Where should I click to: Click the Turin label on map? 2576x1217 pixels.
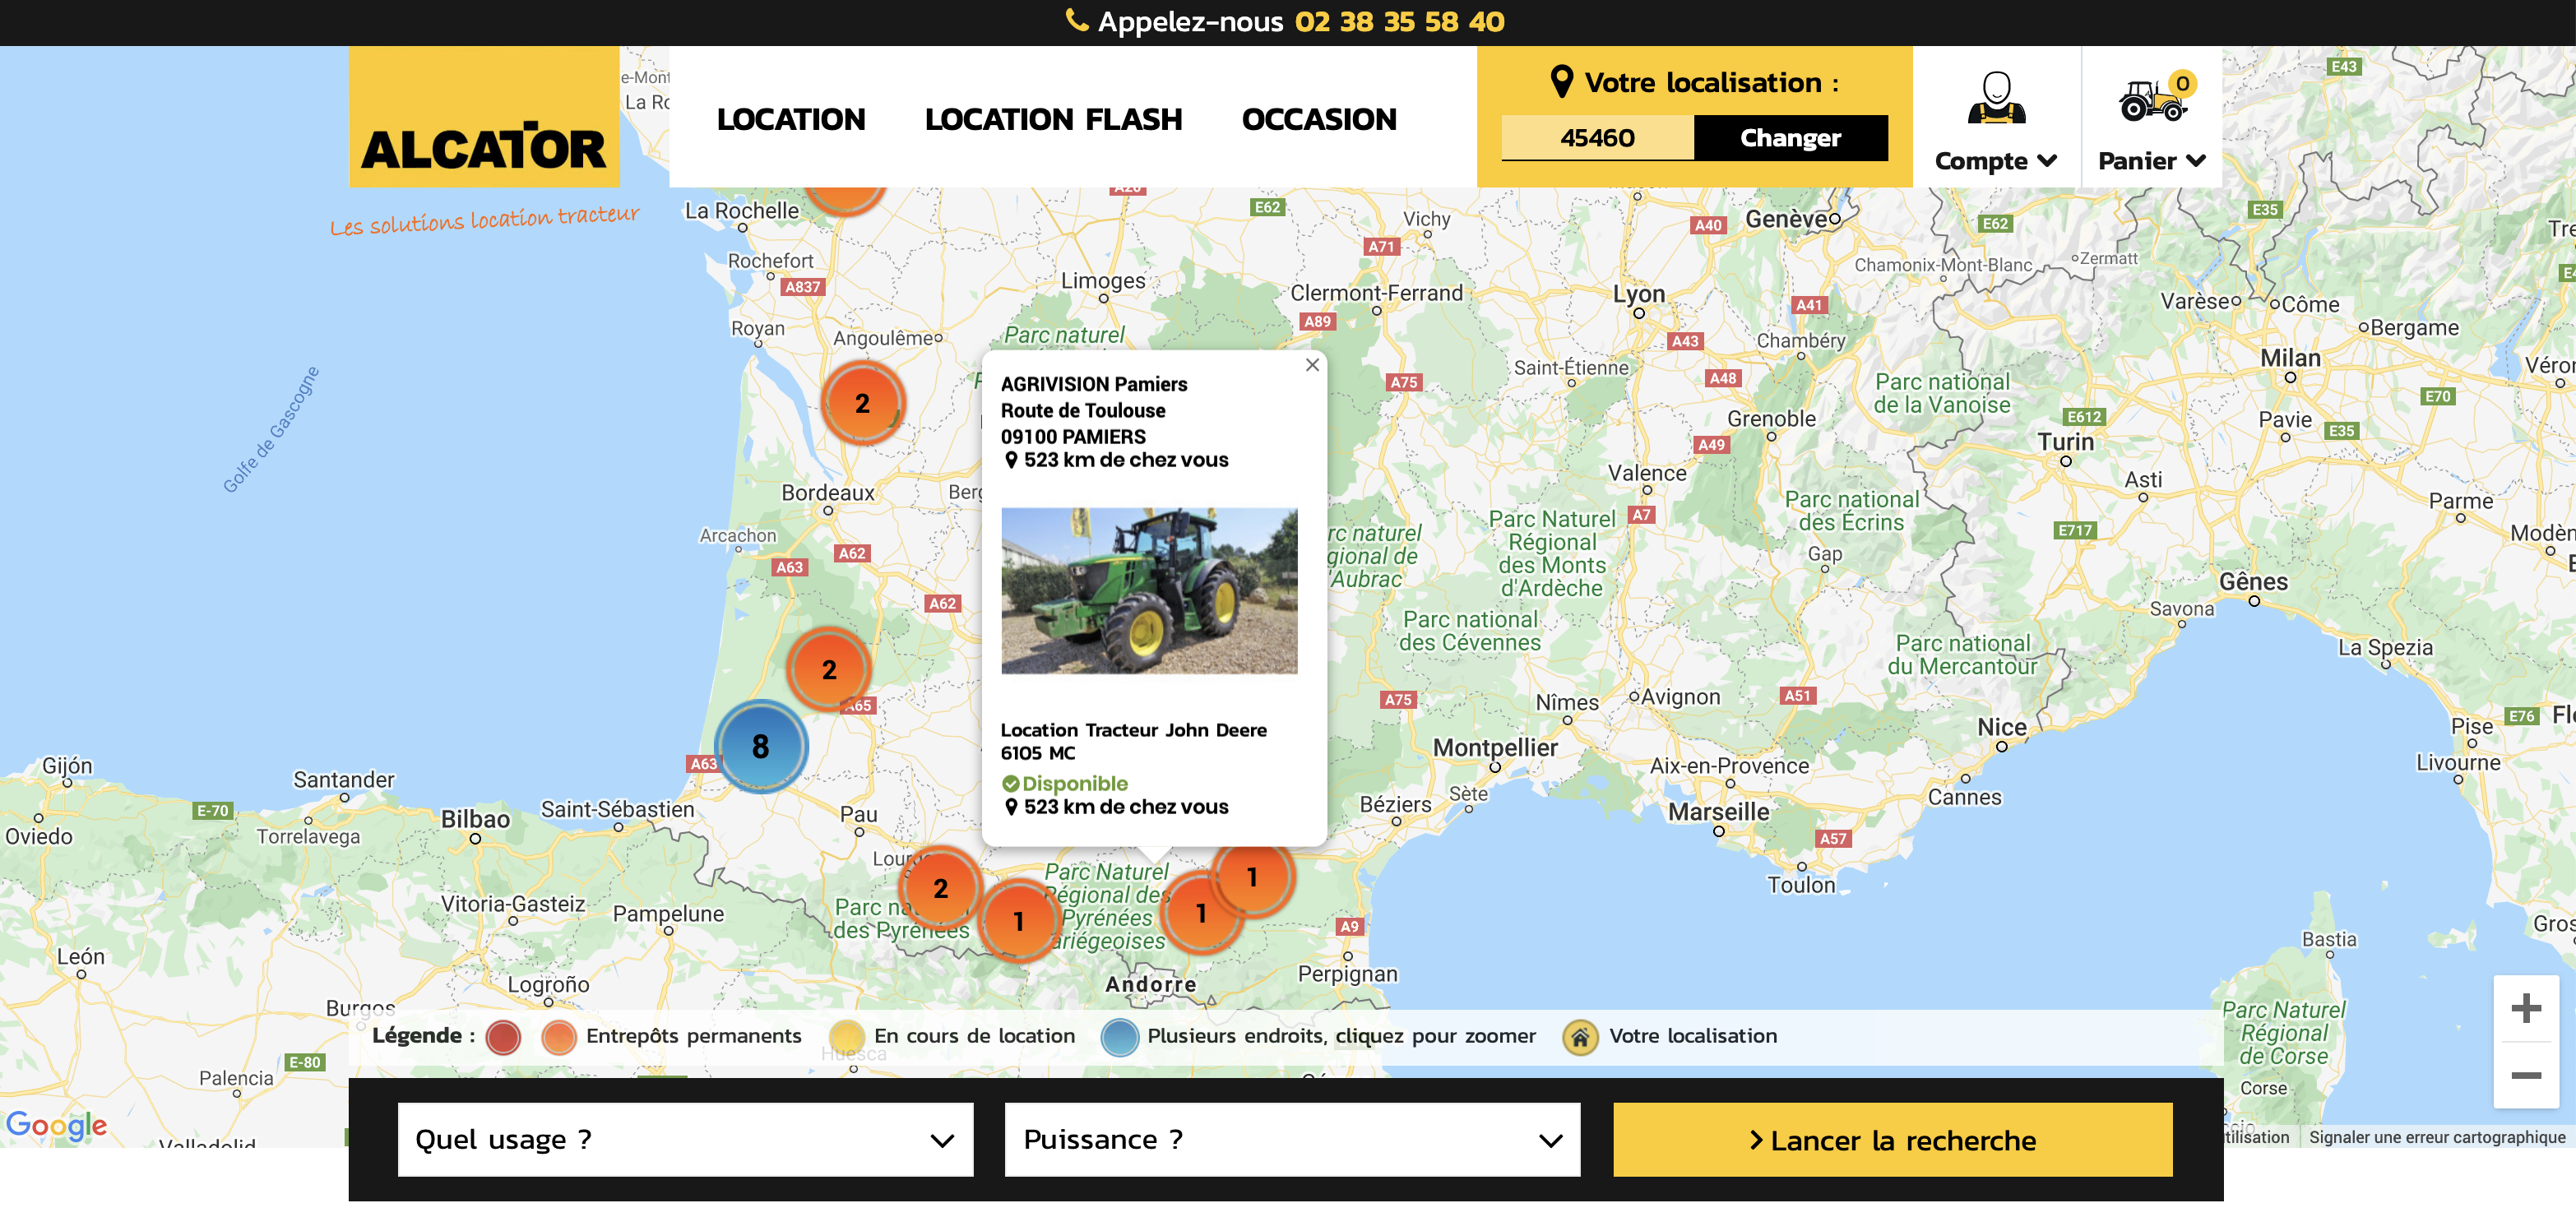pos(2065,442)
